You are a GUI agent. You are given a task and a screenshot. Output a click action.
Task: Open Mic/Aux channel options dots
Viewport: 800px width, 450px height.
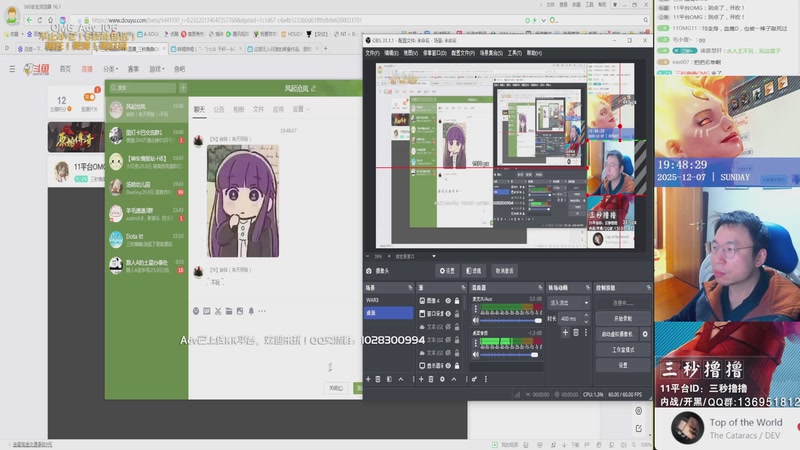476,309
